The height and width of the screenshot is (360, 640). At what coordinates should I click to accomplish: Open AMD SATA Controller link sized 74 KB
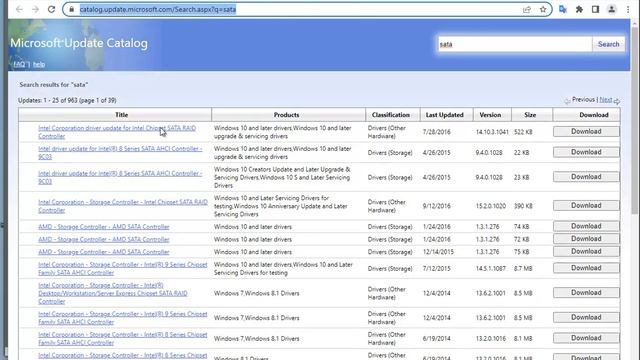click(x=104, y=227)
